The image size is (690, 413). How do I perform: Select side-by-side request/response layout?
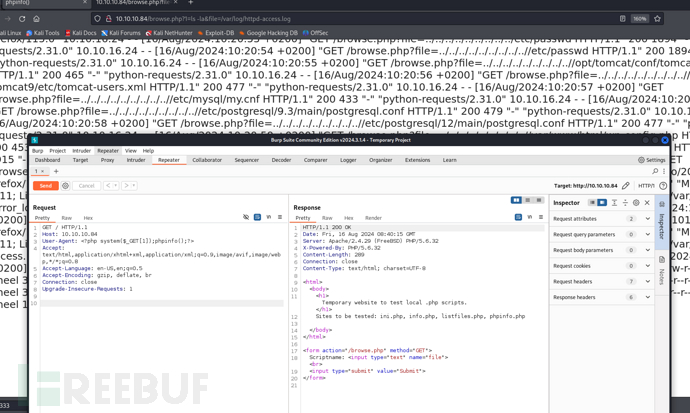pos(516,200)
